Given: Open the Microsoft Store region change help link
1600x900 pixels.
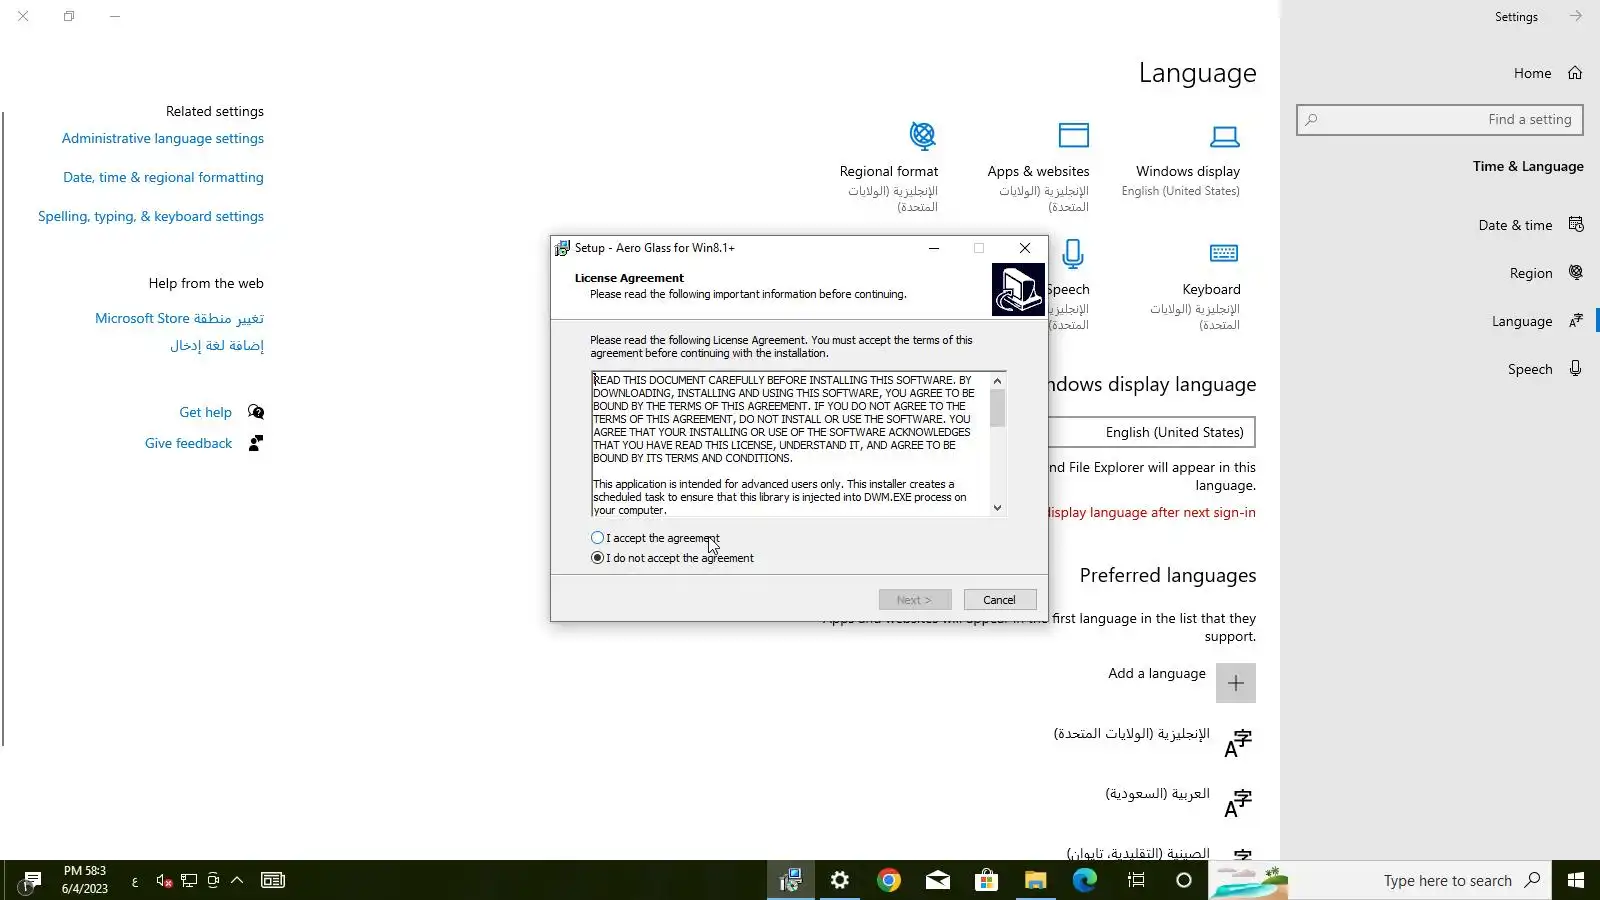Looking at the screenshot, I should [180, 318].
